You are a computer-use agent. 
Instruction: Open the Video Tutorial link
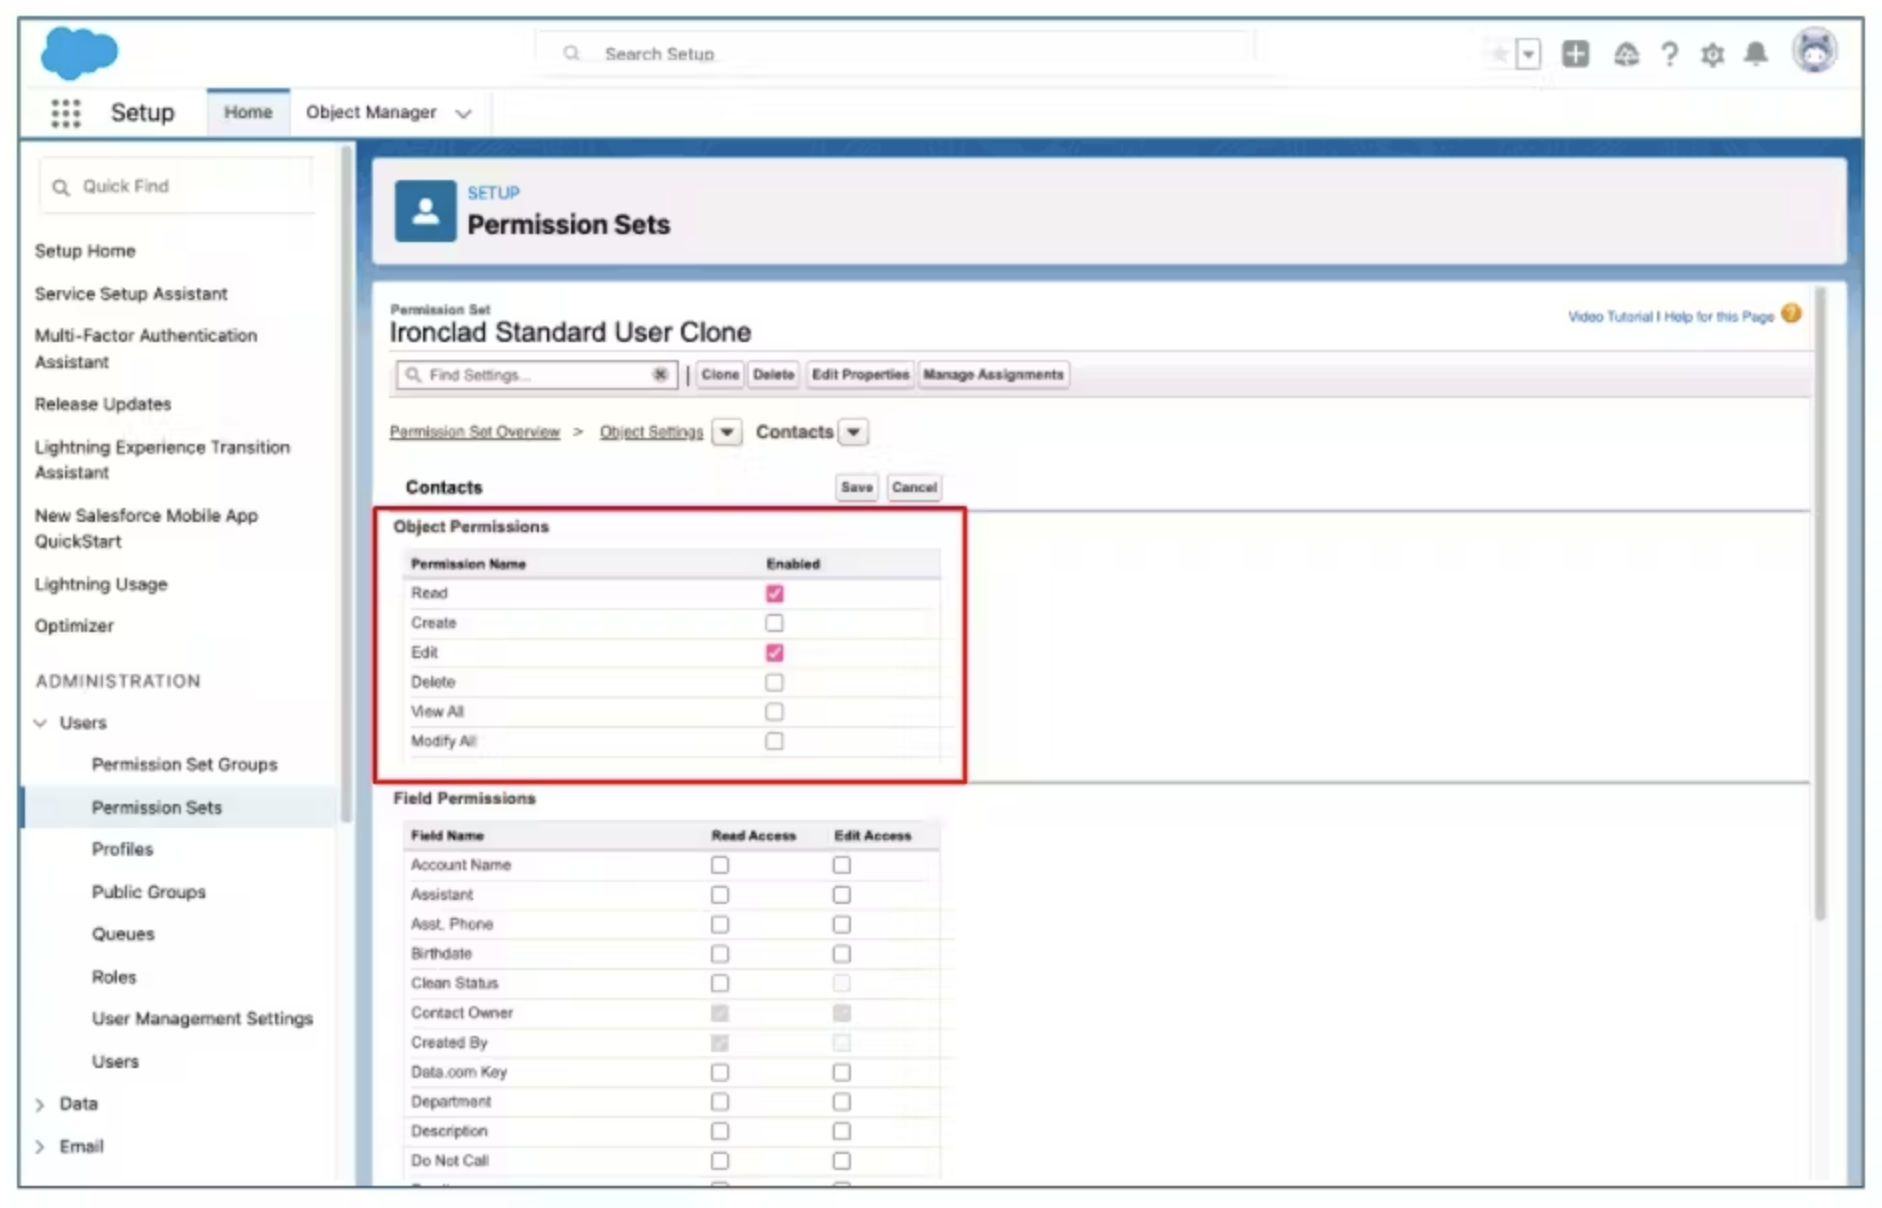(x=1610, y=317)
